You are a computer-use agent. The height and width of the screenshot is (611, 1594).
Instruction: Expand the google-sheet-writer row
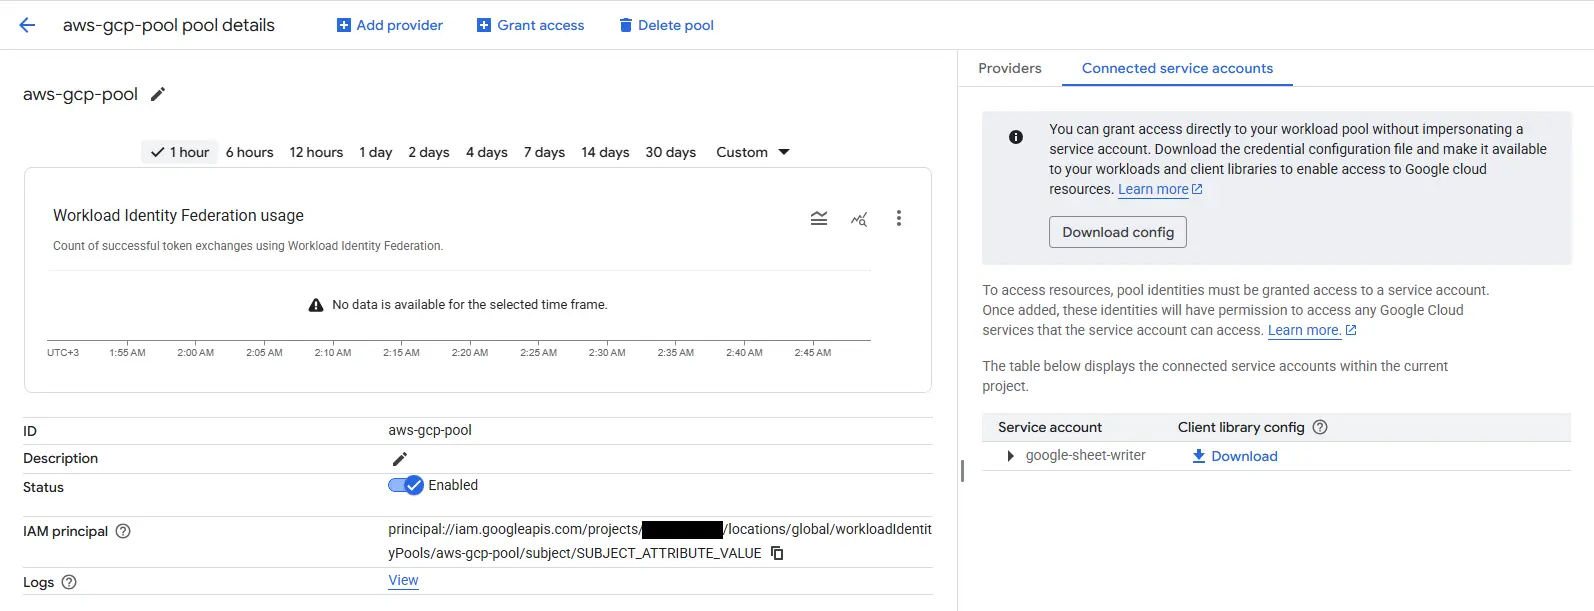(x=1010, y=456)
